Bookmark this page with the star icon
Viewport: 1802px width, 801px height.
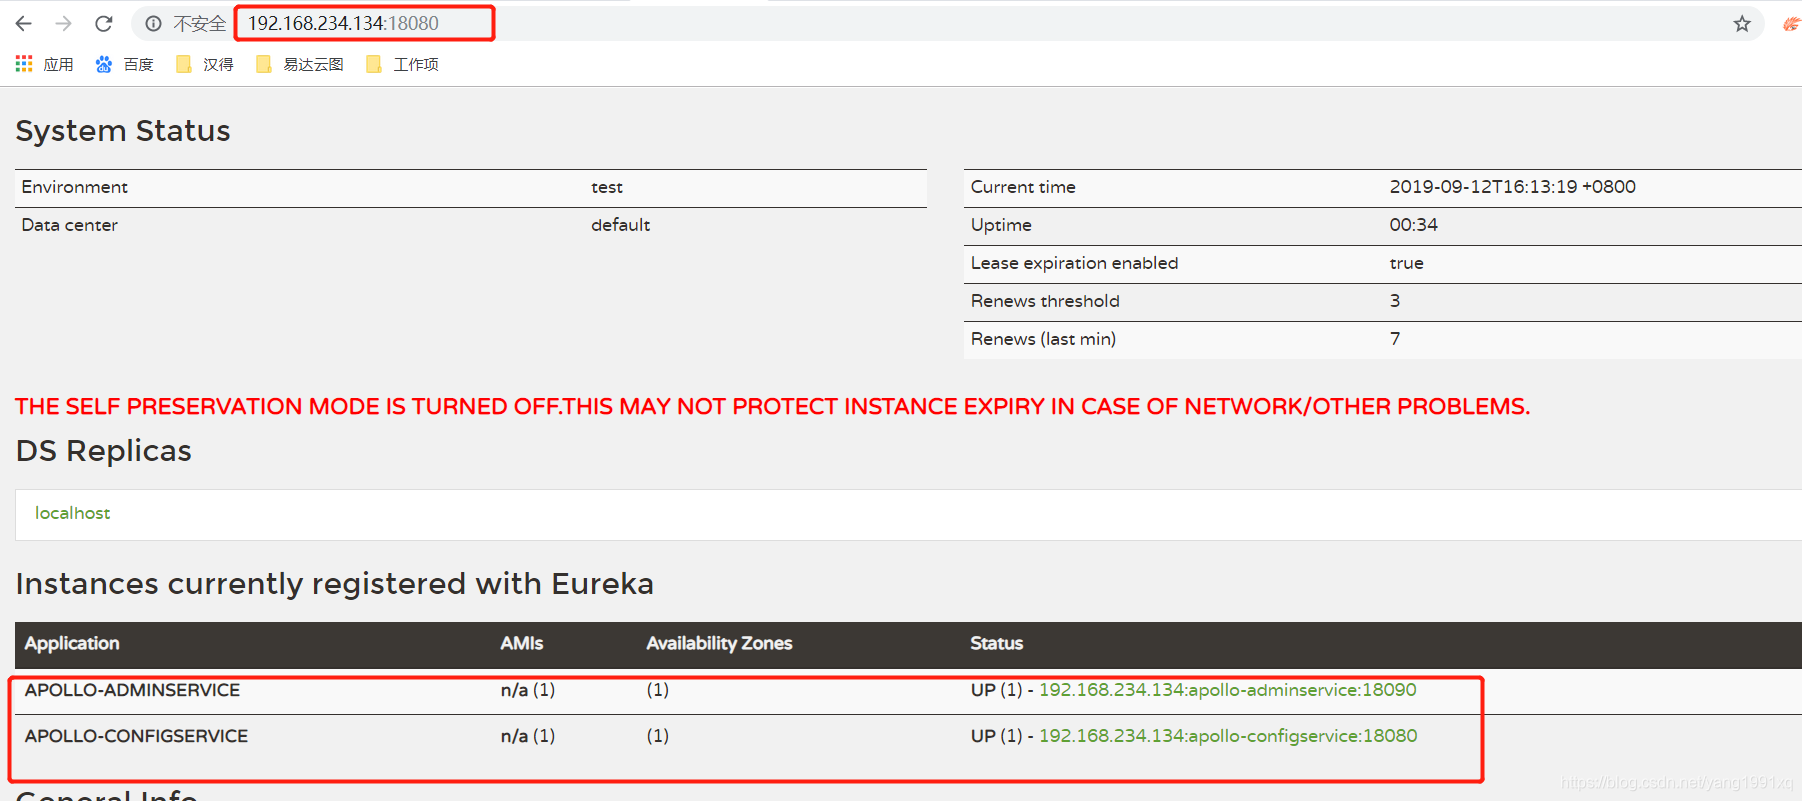point(1742,23)
